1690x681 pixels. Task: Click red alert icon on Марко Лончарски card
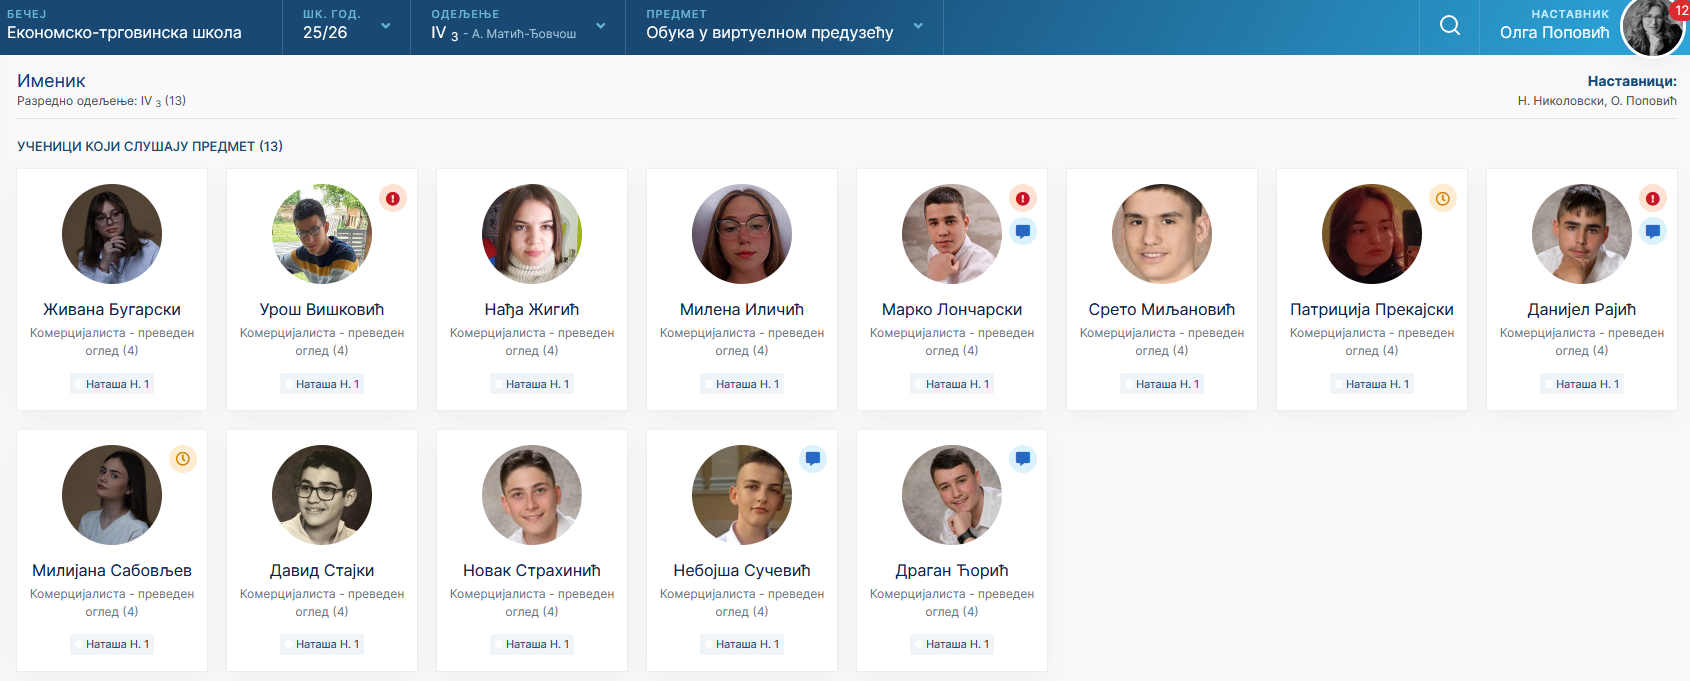click(1022, 199)
